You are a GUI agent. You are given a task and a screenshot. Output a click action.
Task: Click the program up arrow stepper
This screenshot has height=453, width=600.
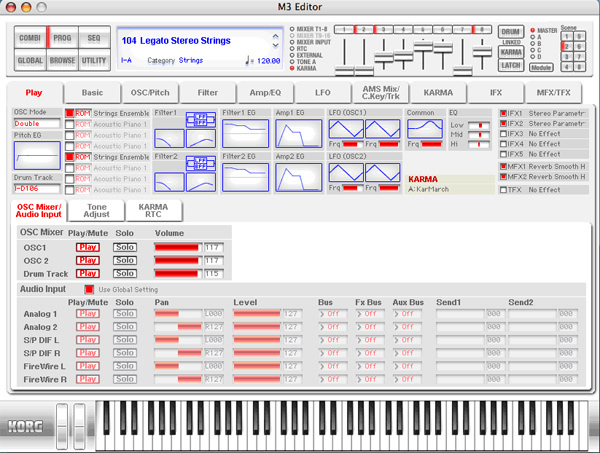[x=276, y=37]
